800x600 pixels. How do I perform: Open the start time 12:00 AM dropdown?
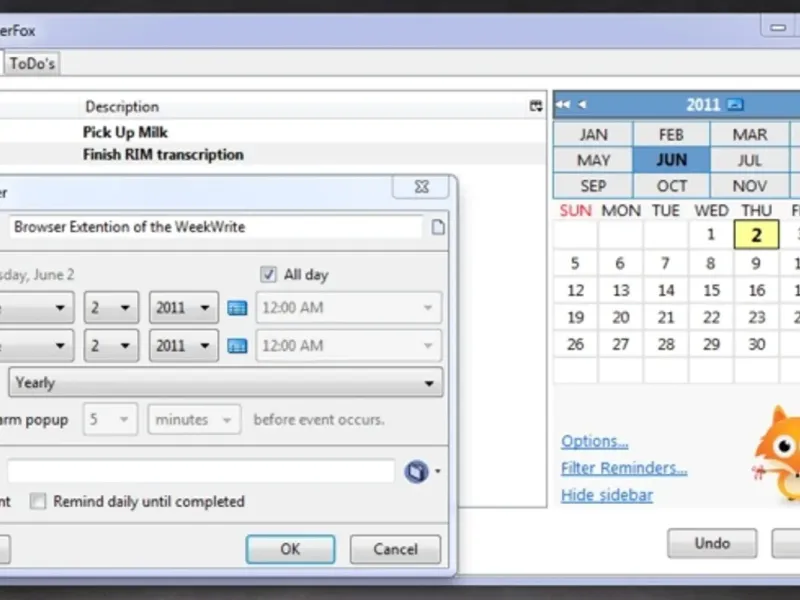348,308
